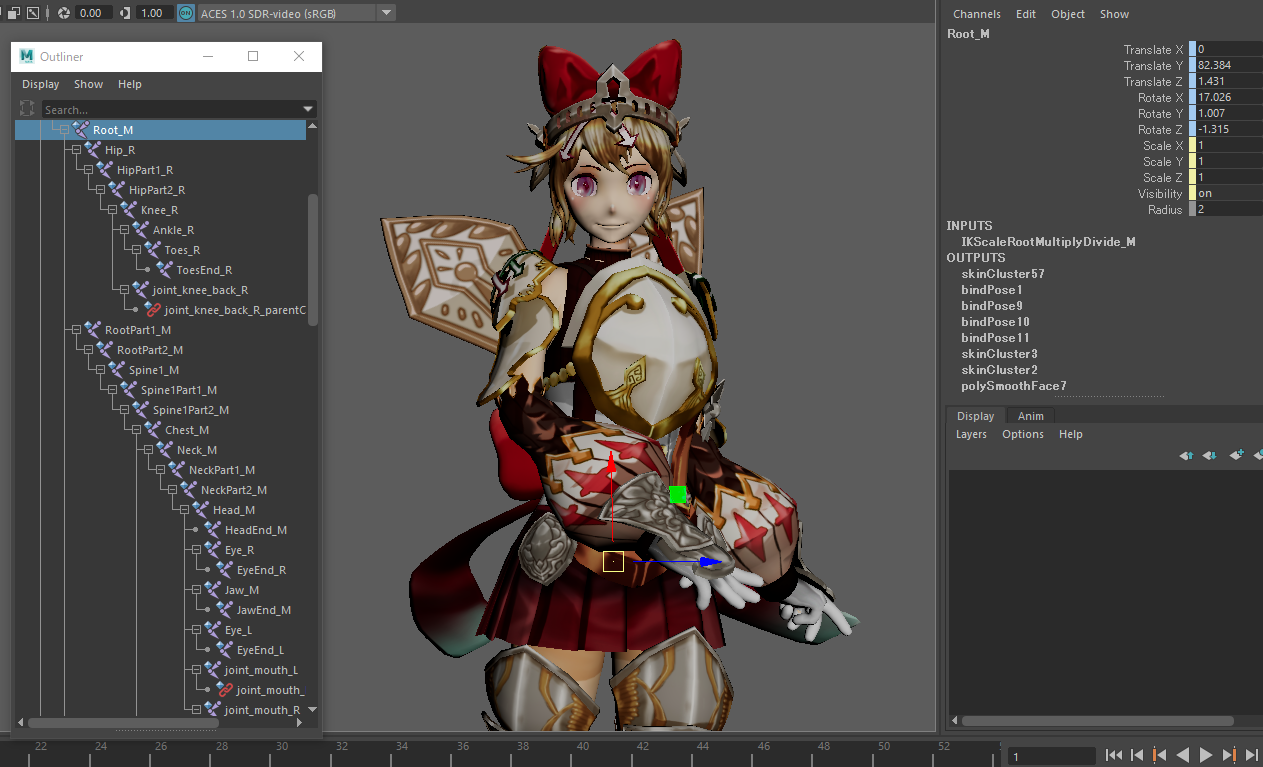Screen dimensions: 1263x767
Task: Click the HipPart1_R joint icon
Action: click(104, 170)
